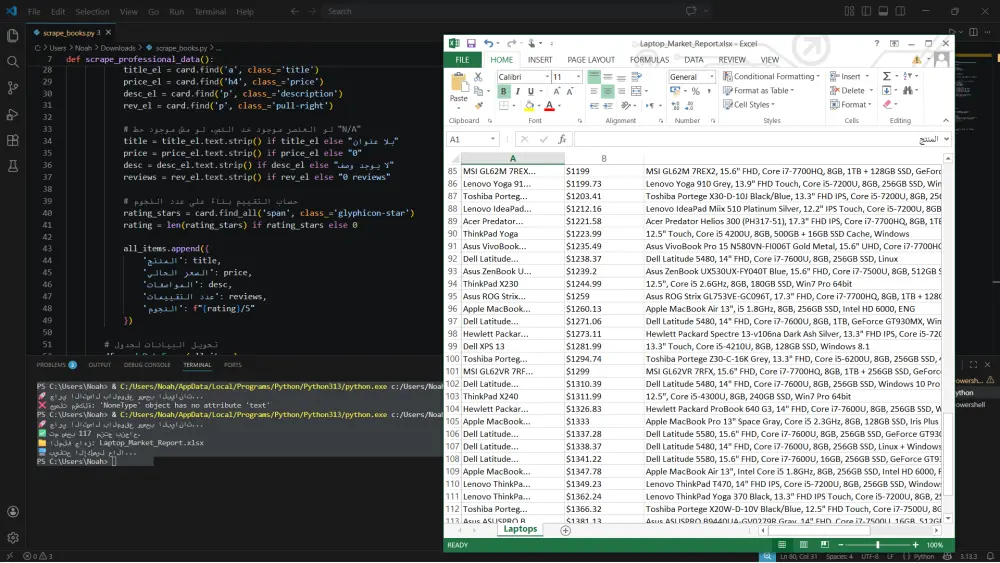Click the AutoSum sigma icon in Excel
The width and height of the screenshot is (1000, 563).
point(886,77)
